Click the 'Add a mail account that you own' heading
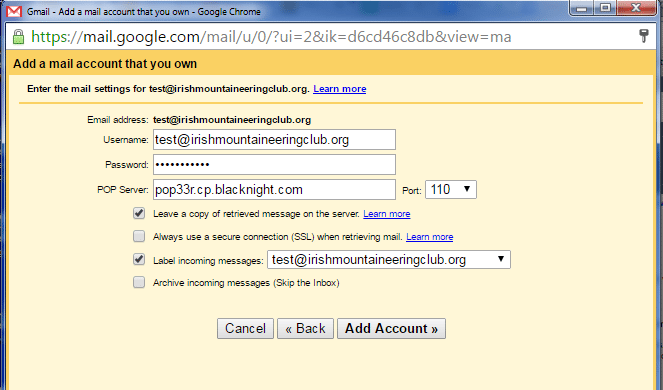 [x=105, y=64]
